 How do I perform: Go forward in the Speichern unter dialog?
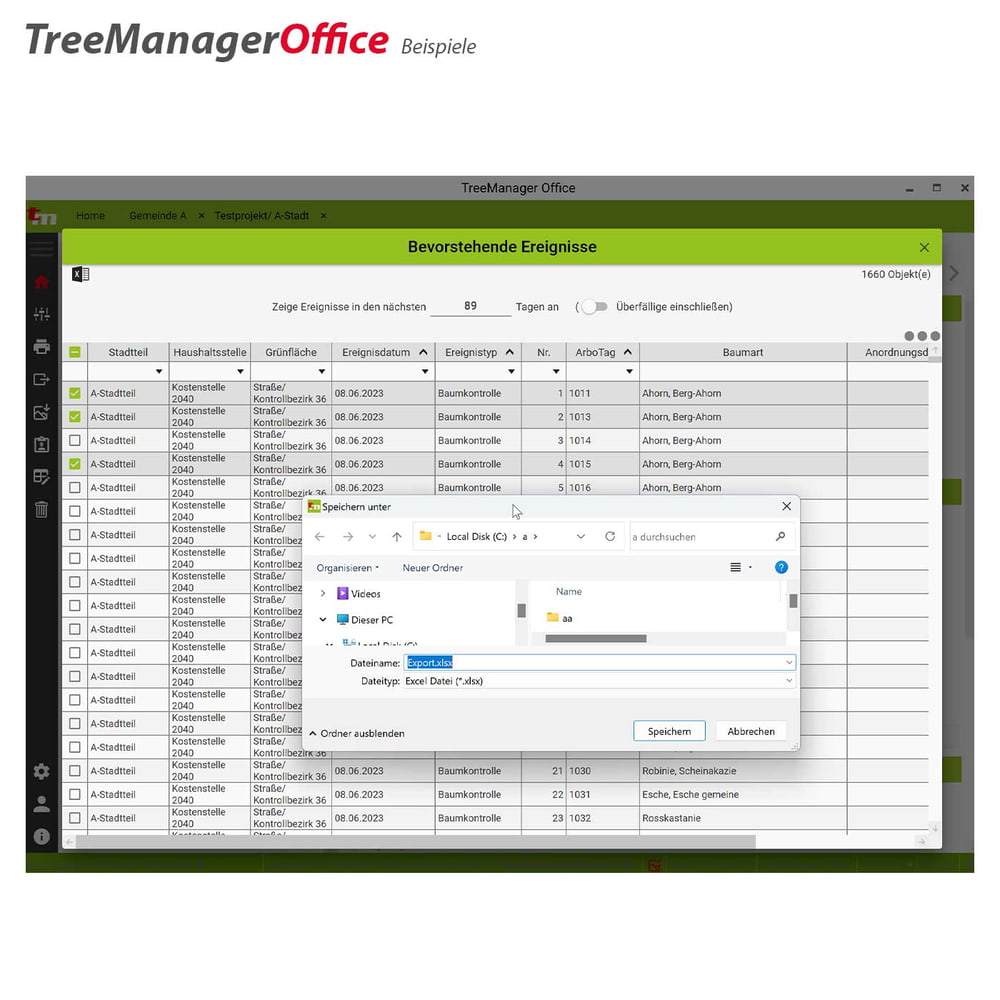(348, 537)
